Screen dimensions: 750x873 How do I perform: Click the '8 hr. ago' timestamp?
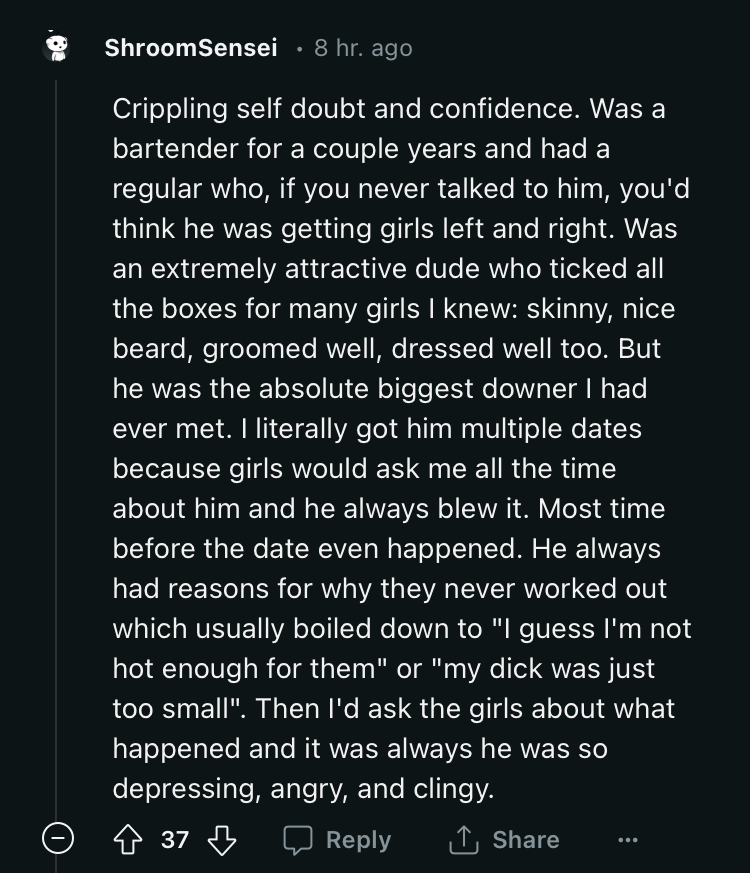tap(363, 48)
